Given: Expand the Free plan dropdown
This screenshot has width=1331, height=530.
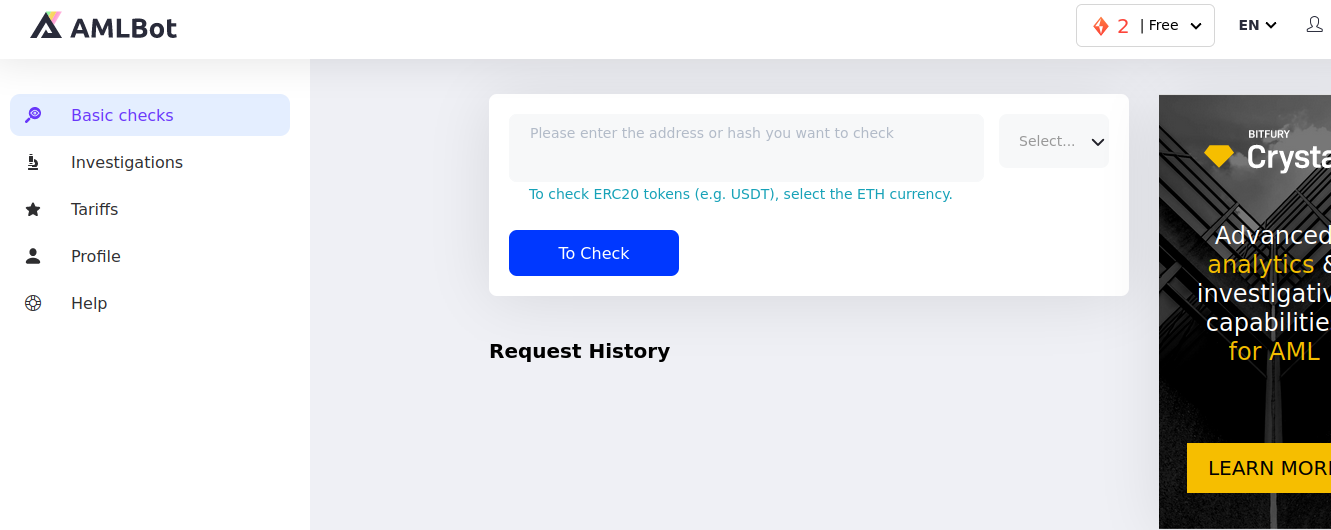Looking at the screenshot, I should tap(1172, 26).
